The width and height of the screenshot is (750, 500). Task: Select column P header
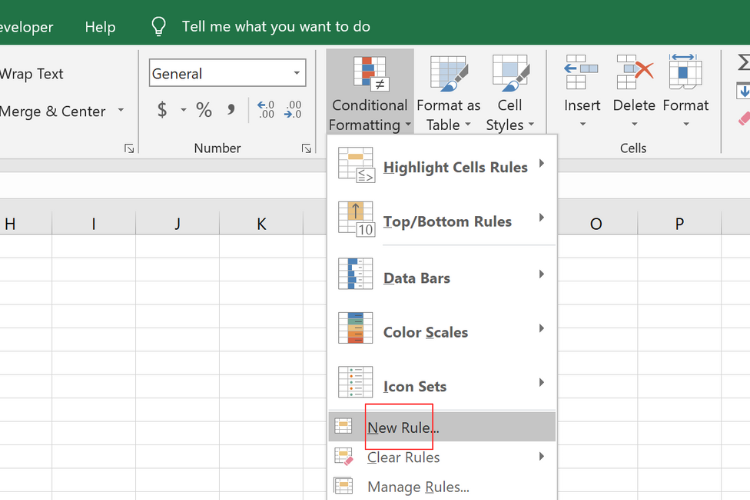click(679, 223)
